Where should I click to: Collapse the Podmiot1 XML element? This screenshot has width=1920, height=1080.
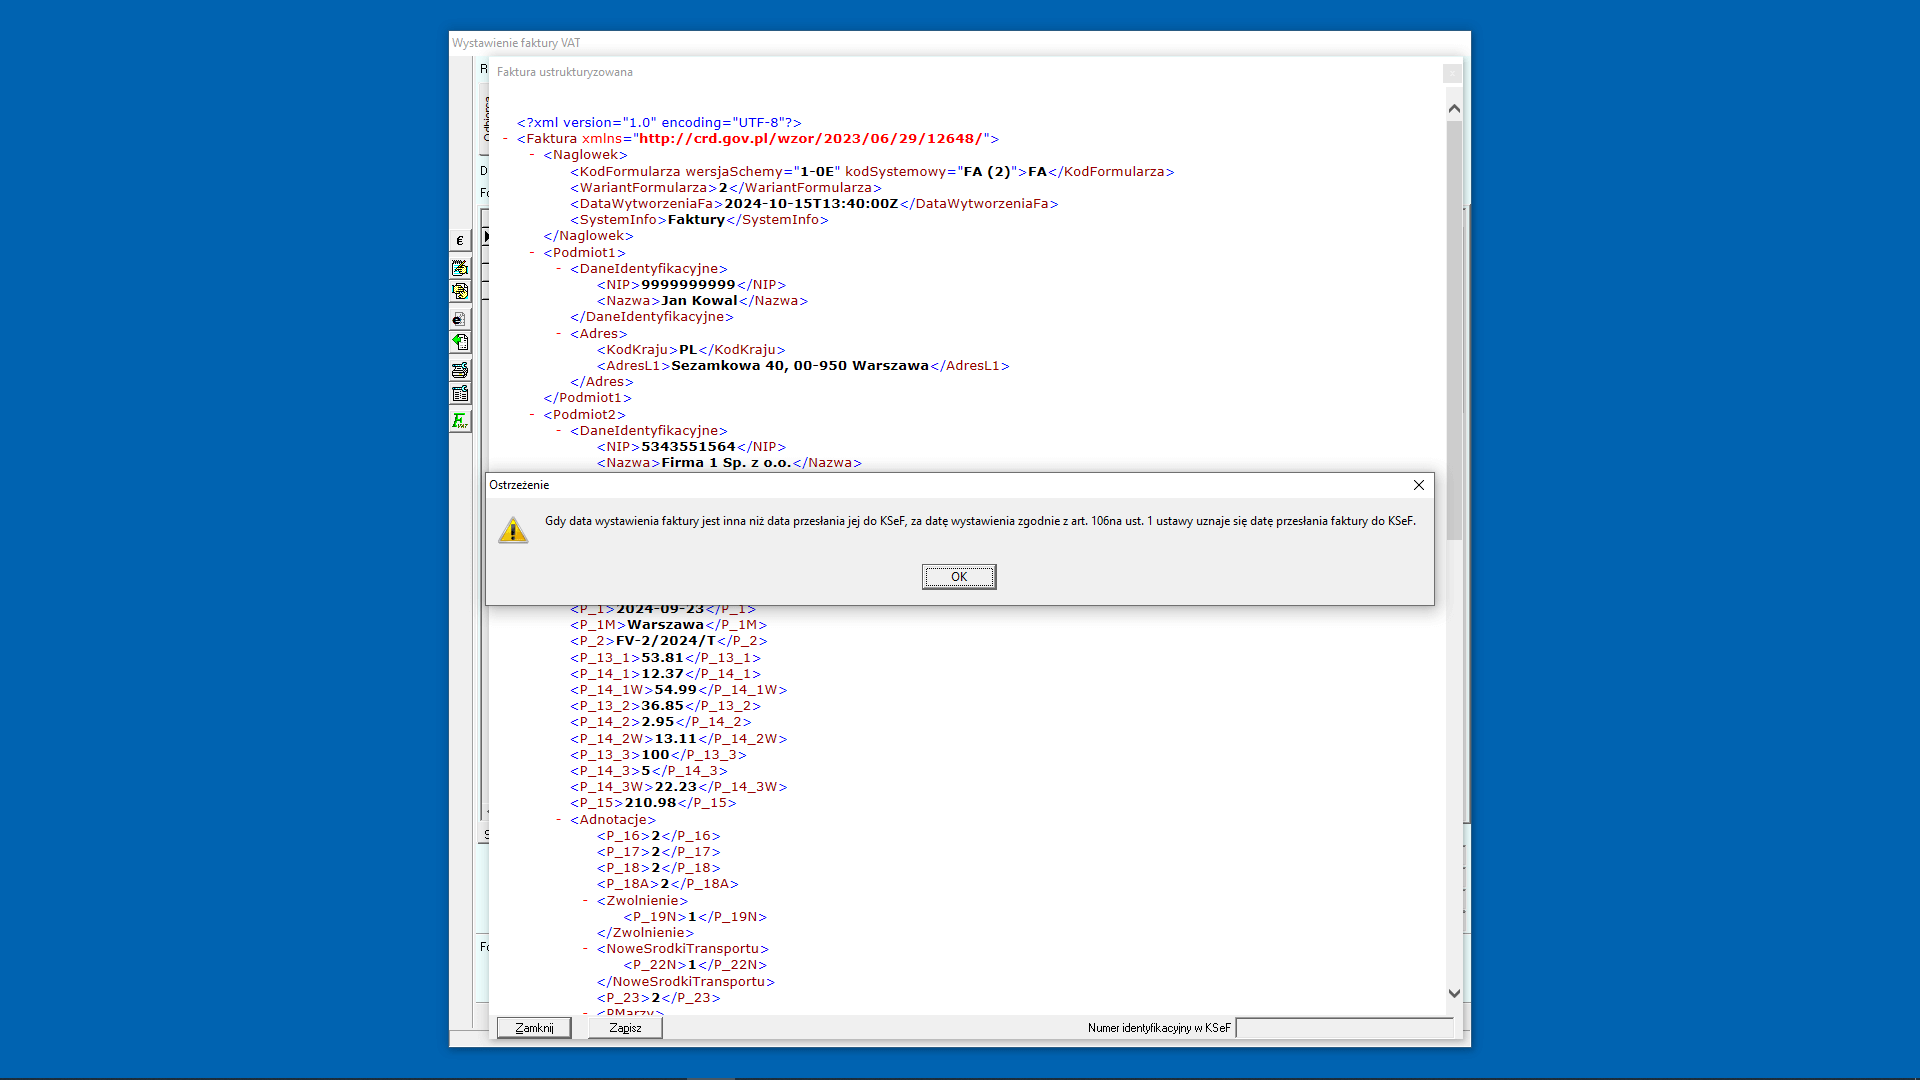pyautogui.click(x=530, y=253)
